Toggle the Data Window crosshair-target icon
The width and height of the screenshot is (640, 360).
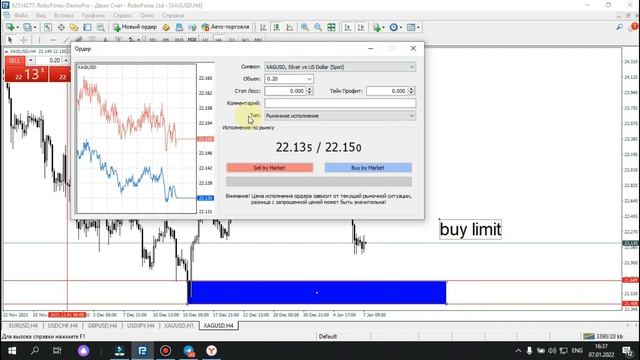pyautogui.click(x=61, y=27)
